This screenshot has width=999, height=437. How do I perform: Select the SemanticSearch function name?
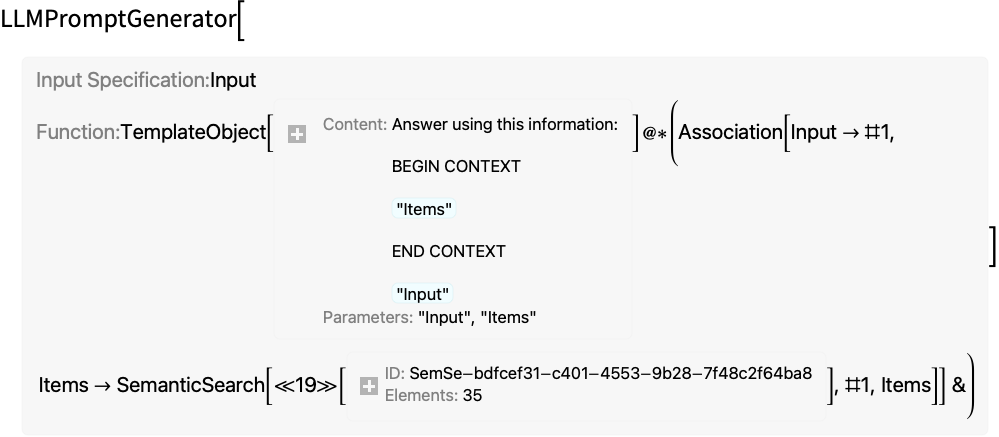tap(190, 385)
